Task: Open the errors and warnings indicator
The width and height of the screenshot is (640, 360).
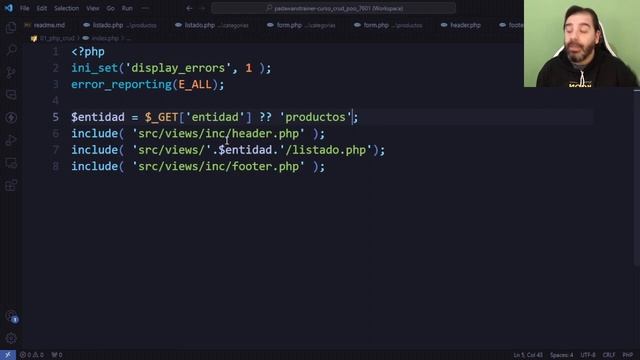Action: click(32, 355)
